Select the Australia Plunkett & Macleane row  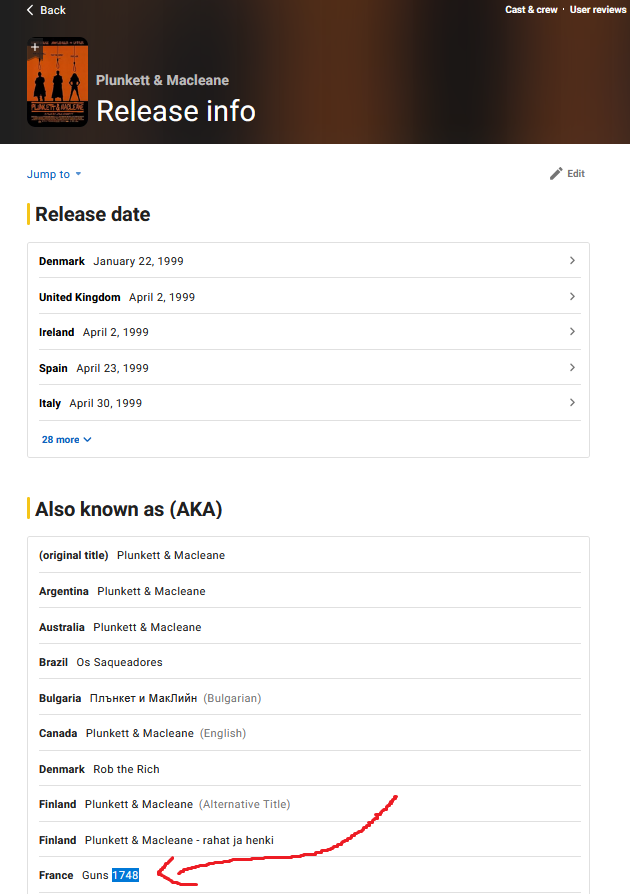(x=310, y=627)
